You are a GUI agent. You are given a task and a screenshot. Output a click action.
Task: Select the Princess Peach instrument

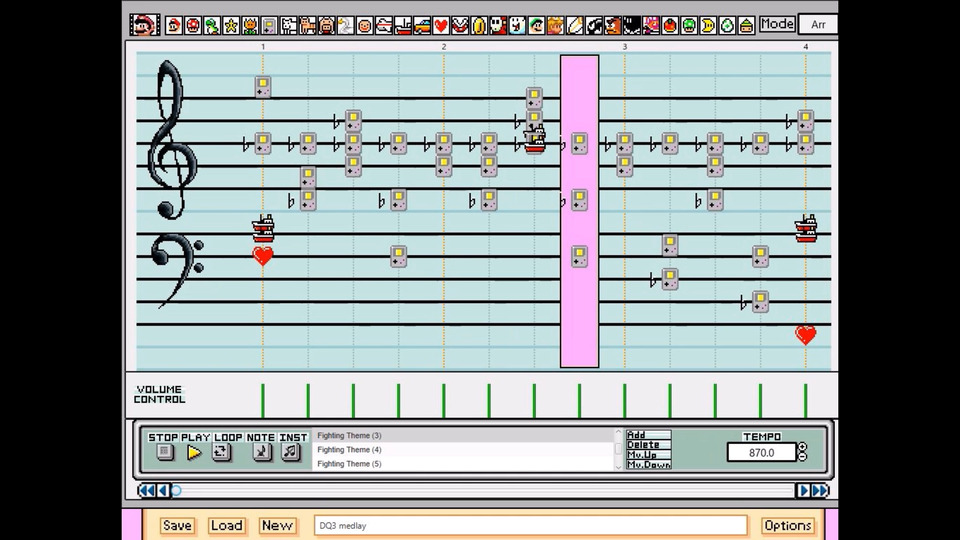coord(555,26)
